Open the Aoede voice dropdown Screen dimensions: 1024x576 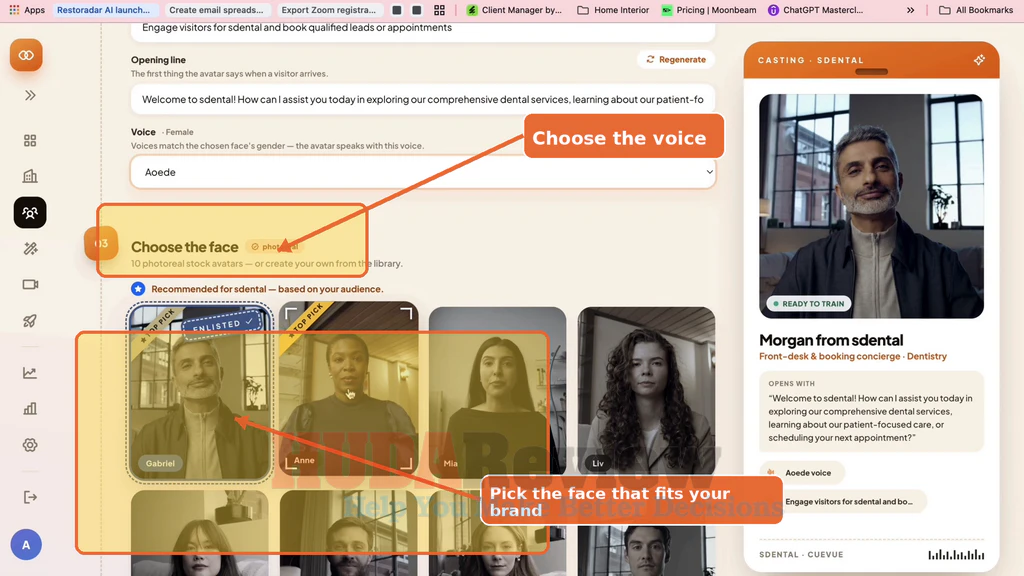(423, 172)
